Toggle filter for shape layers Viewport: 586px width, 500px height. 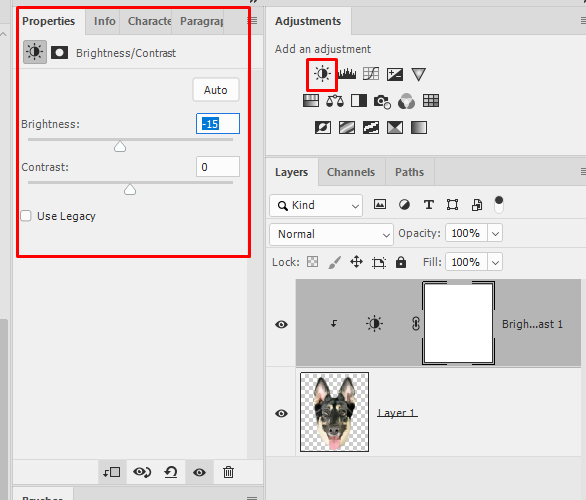pyautogui.click(x=453, y=205)
